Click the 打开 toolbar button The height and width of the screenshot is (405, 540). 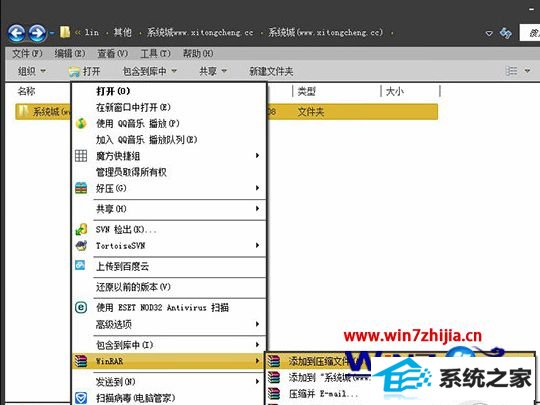84,71
